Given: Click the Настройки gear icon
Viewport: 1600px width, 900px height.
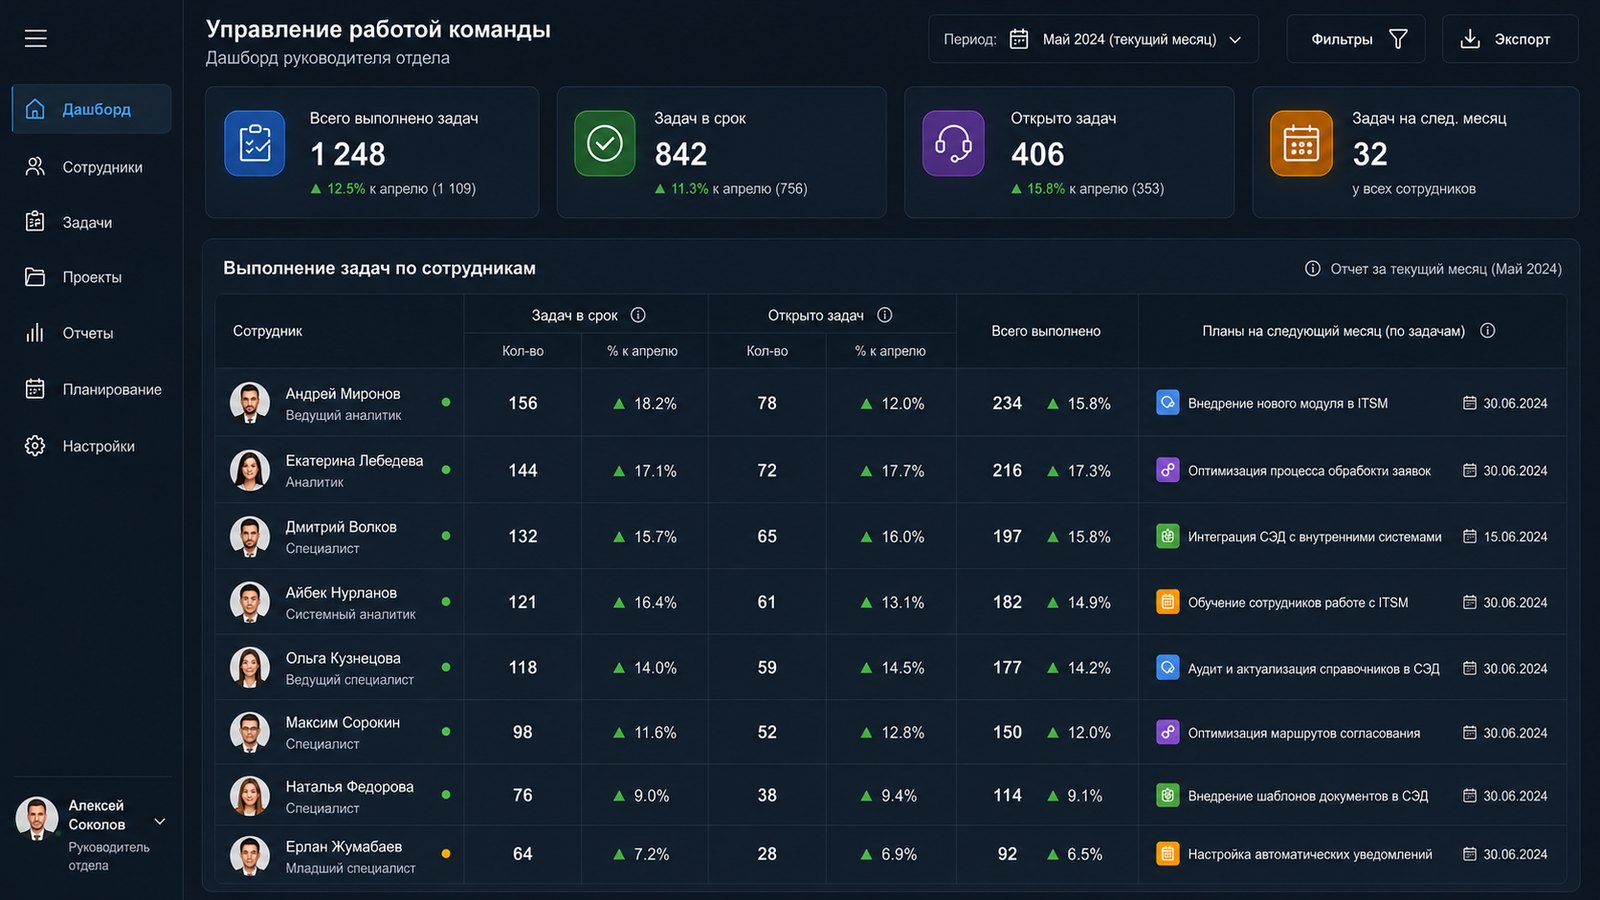Looking at the screenshot, I should tap(35, 446).
